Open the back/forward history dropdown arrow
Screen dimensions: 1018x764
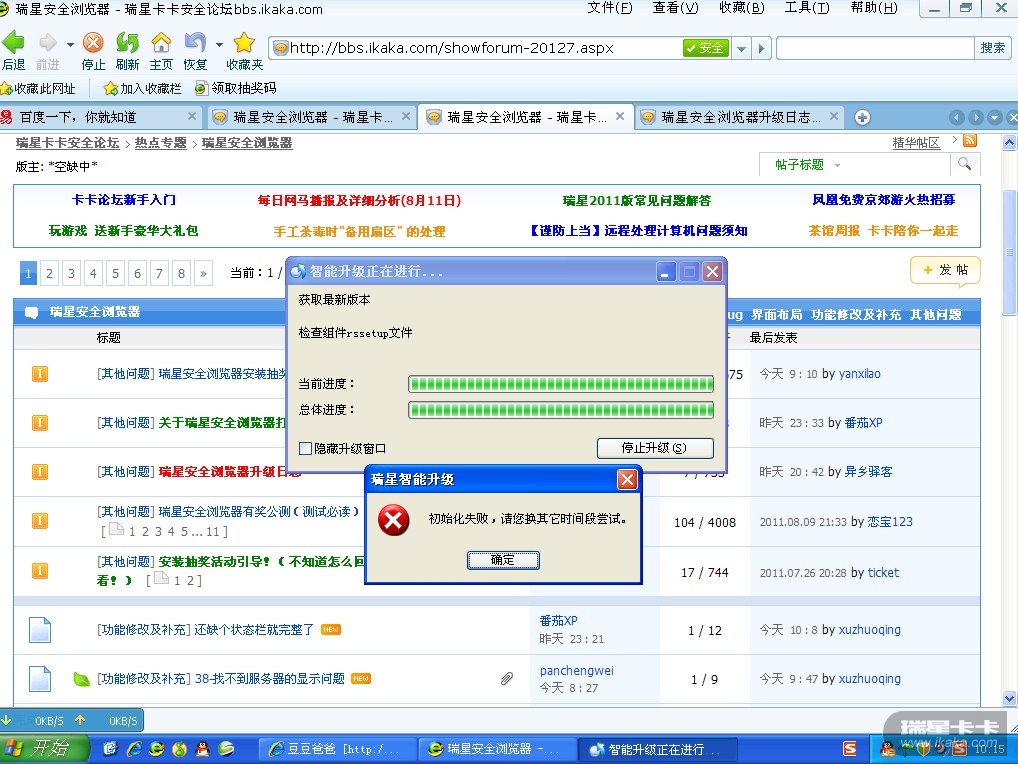70,44
